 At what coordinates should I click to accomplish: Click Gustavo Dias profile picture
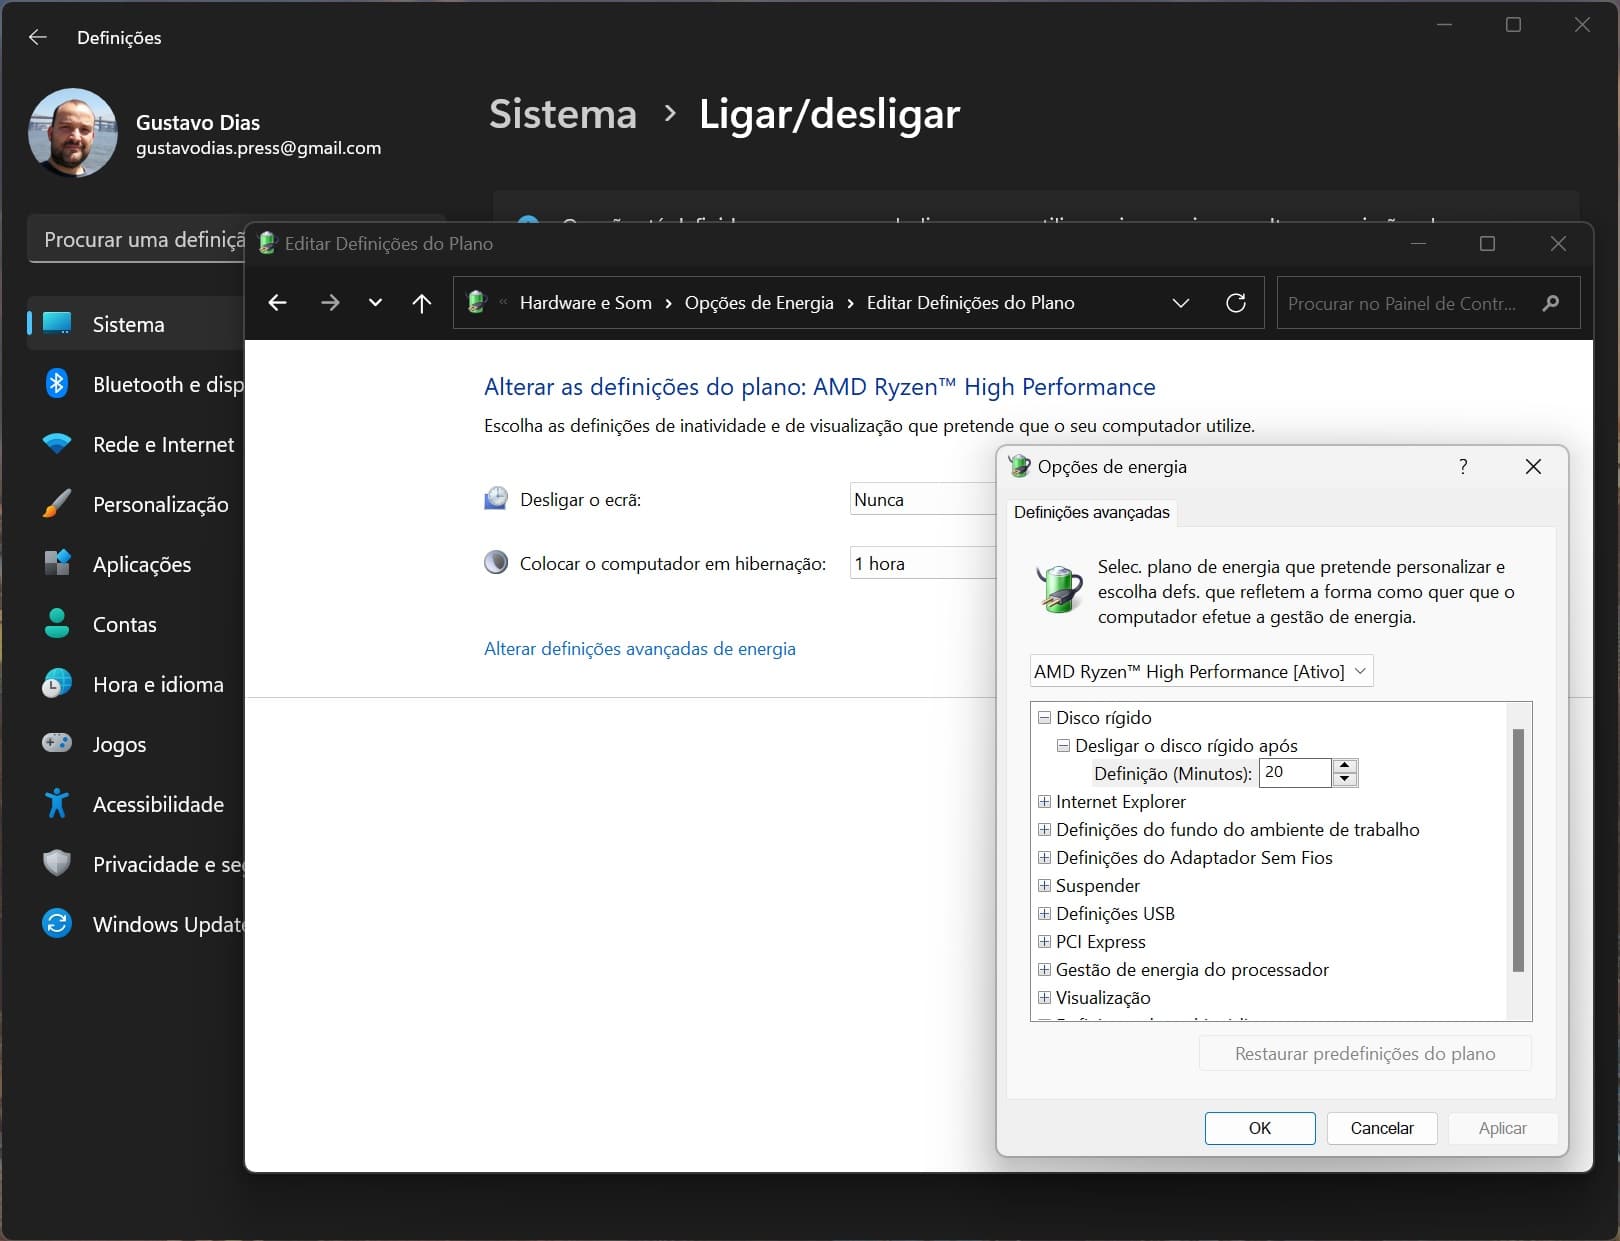pos(72,133)
